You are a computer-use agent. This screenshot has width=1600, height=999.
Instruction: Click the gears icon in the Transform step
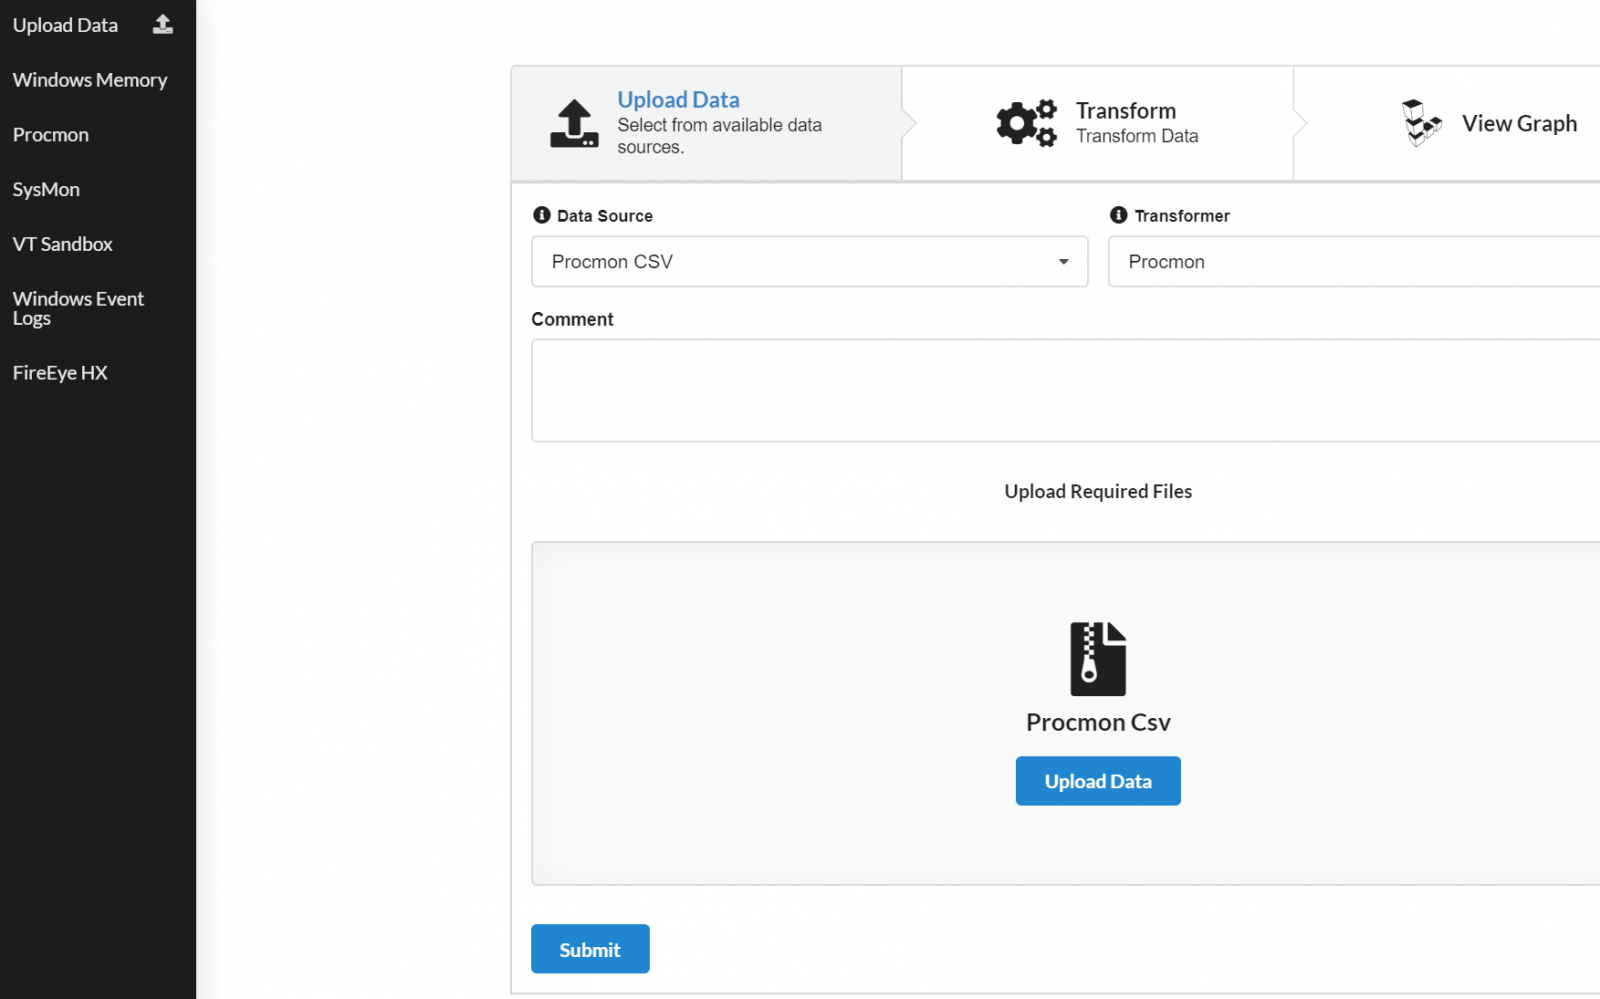coord(1026,124)
